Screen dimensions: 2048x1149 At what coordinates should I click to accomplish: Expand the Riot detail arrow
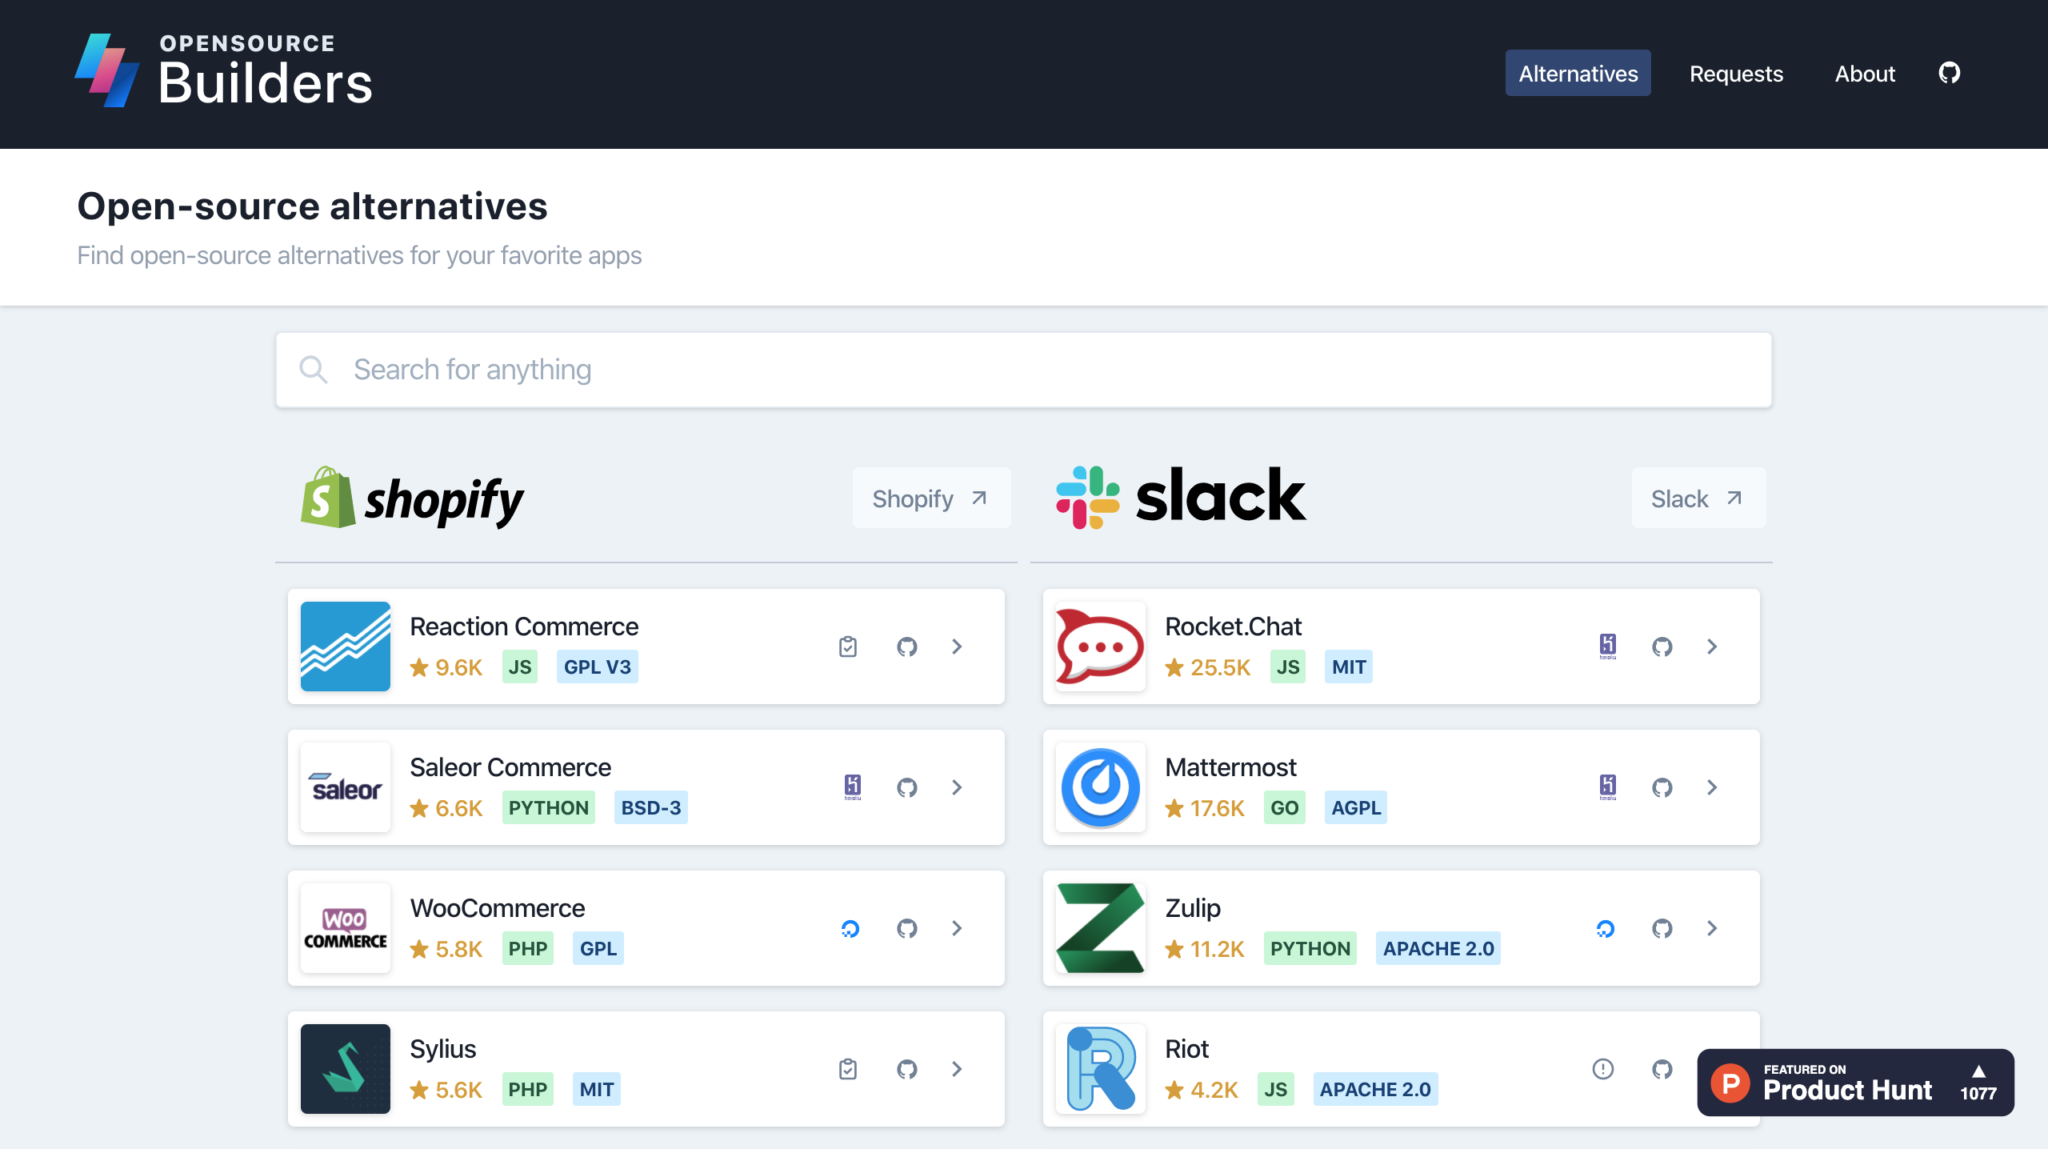click(x=1713, y=1067)
